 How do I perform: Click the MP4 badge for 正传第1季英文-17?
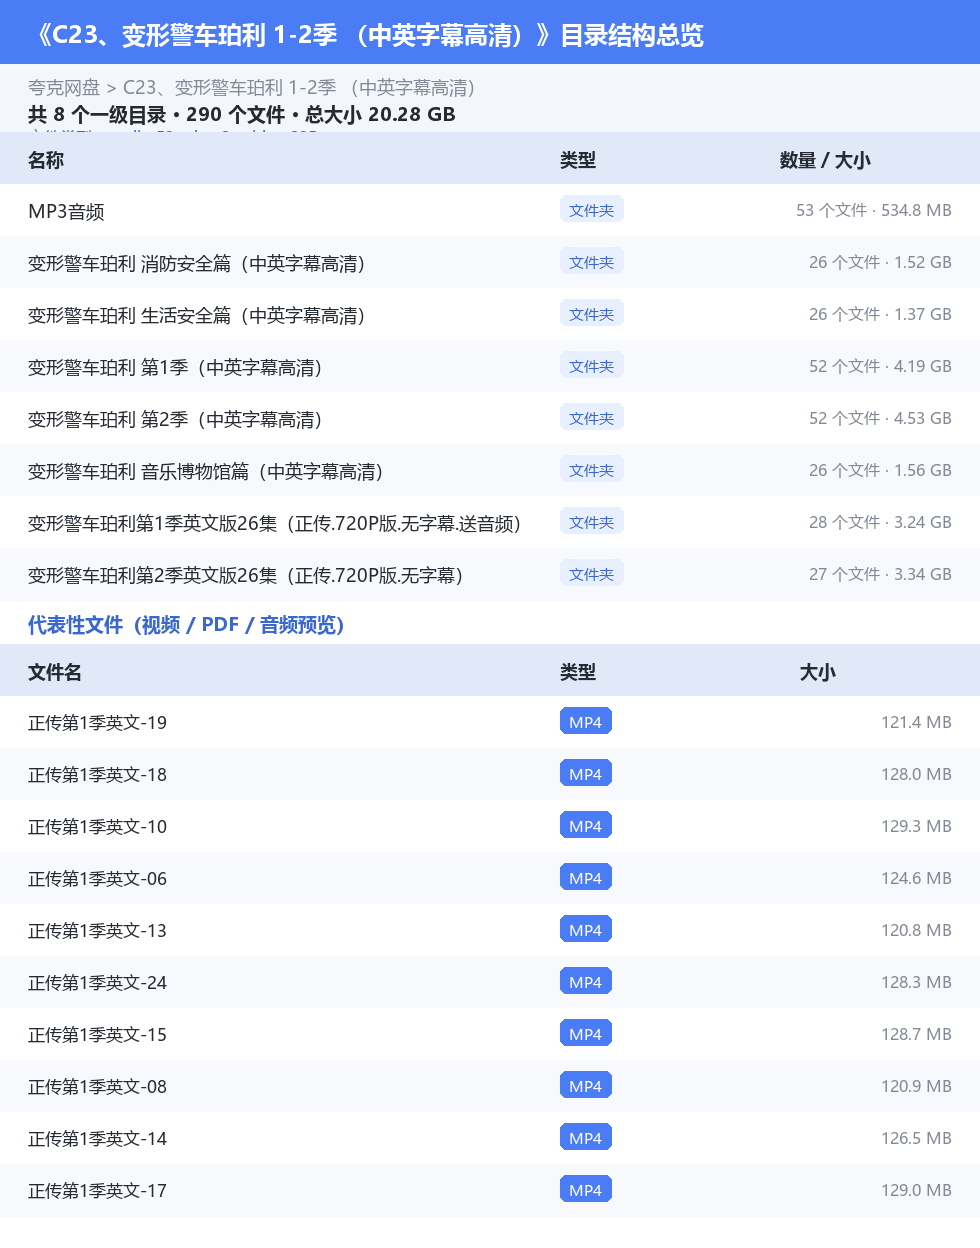pos(586,1190)
